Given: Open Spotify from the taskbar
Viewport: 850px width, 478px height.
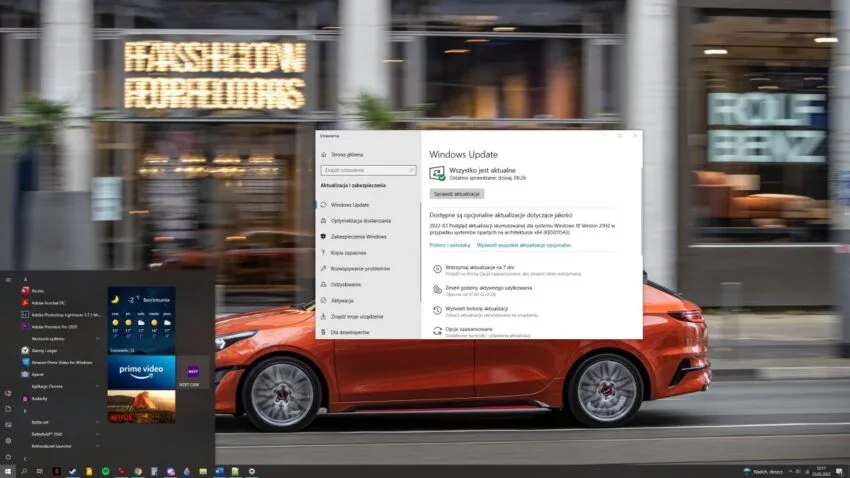Looking at the screenshot, I should (x=105, y=471).
